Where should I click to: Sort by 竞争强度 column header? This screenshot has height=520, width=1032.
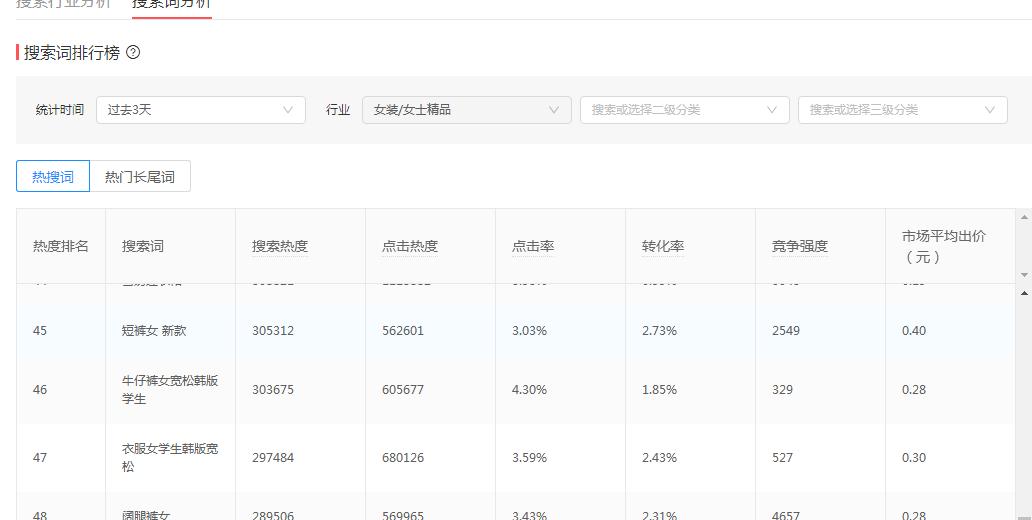tap(800, 246)
